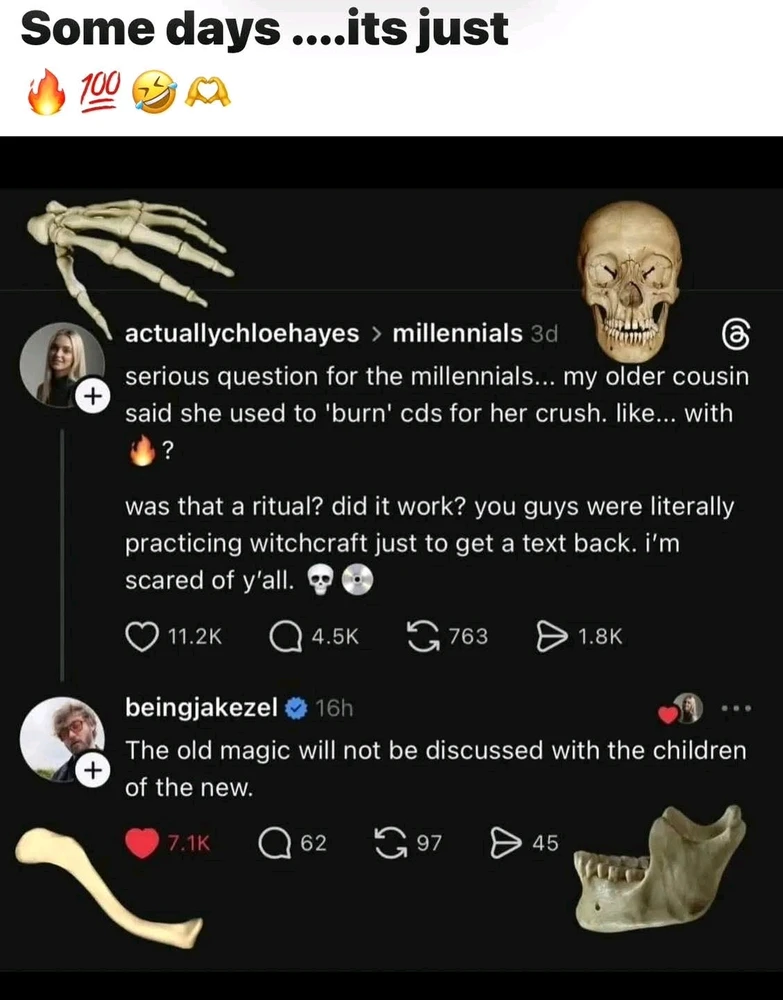Visit the beingjakezel username link
The height and width of the screenshot is (1000, 783).
coord(201,708)
